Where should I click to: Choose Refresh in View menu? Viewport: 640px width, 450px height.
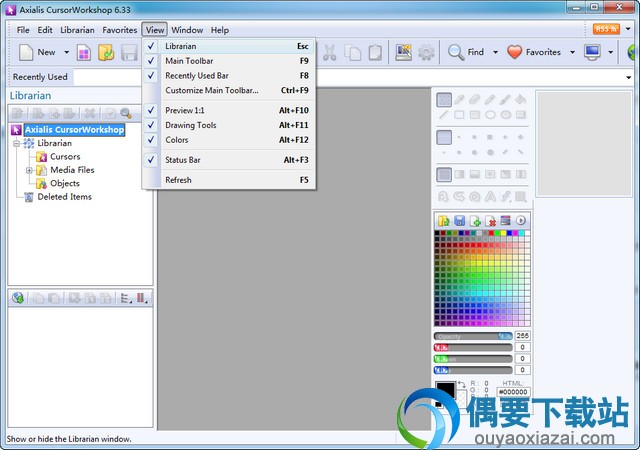[x=229, y=180]
